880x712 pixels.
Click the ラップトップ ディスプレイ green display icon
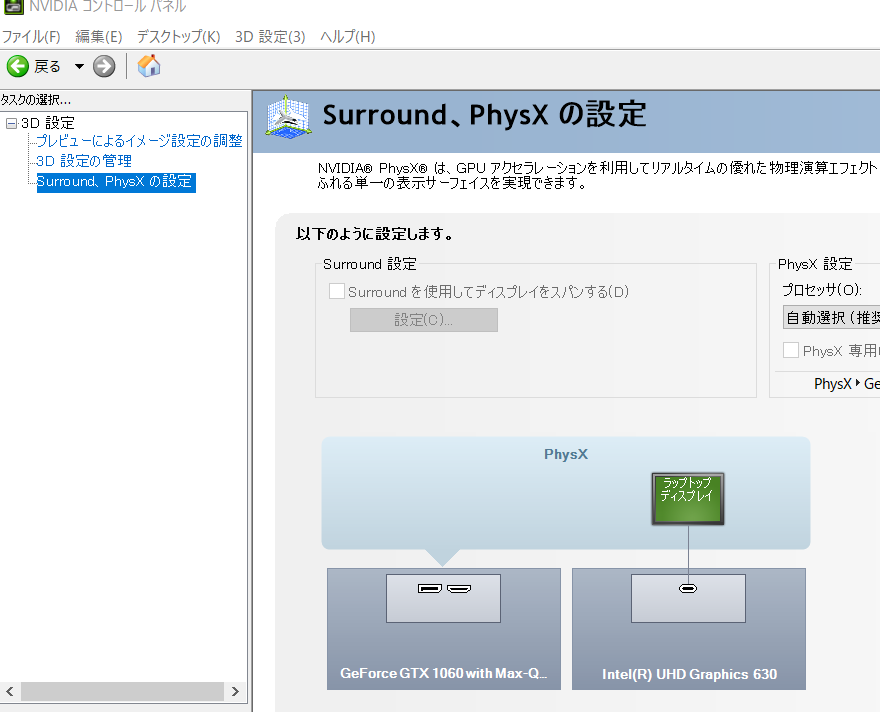point(688,499)
